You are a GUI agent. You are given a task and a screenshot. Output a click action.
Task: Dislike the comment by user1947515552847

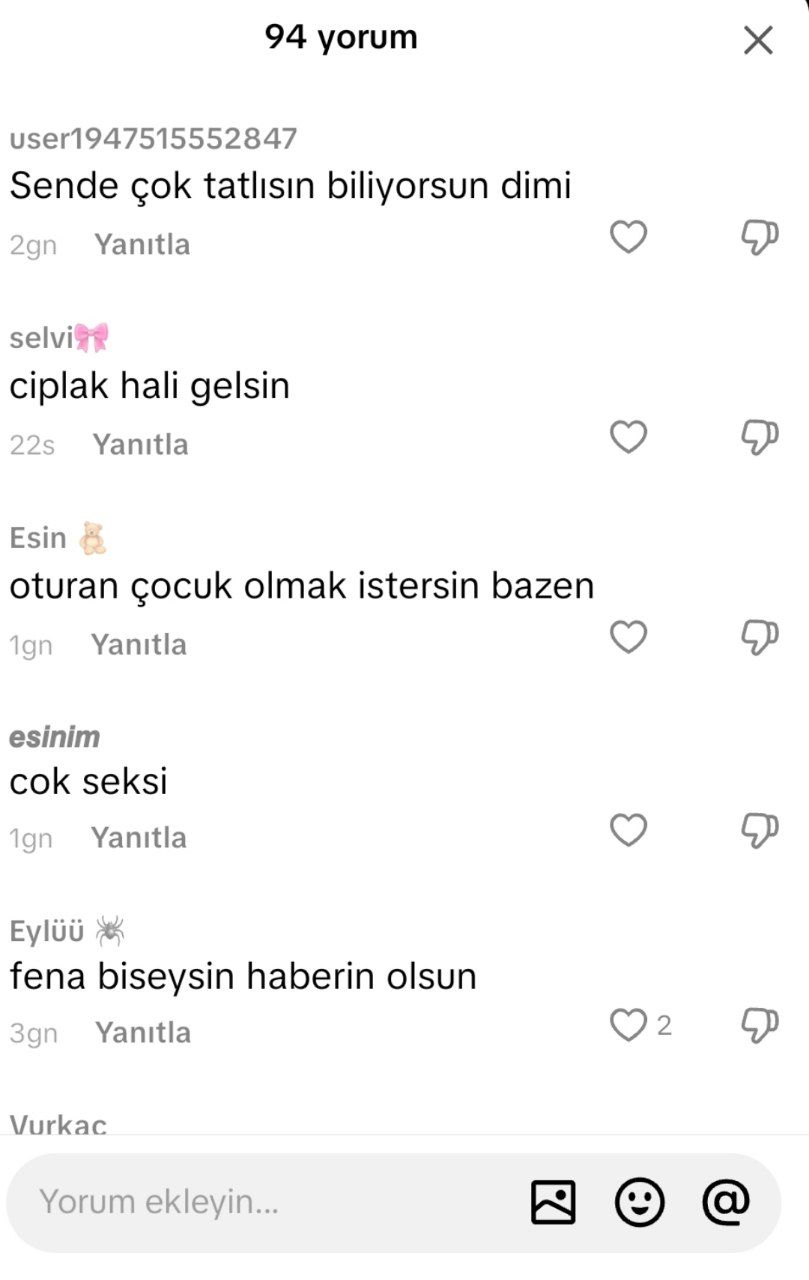coord(759,238)
